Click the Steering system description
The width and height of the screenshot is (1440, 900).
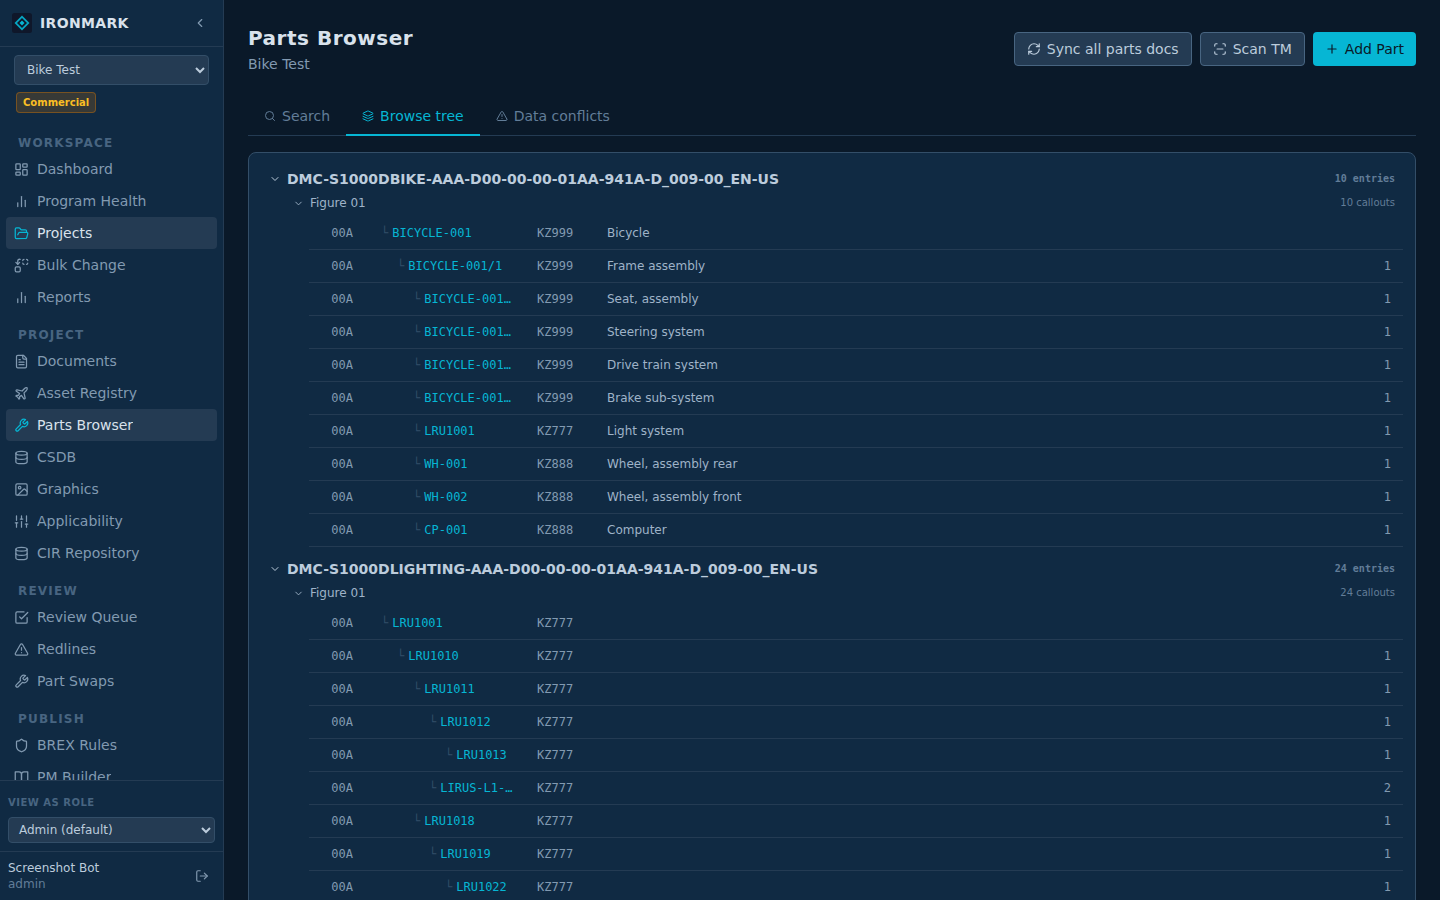point(656,332)
